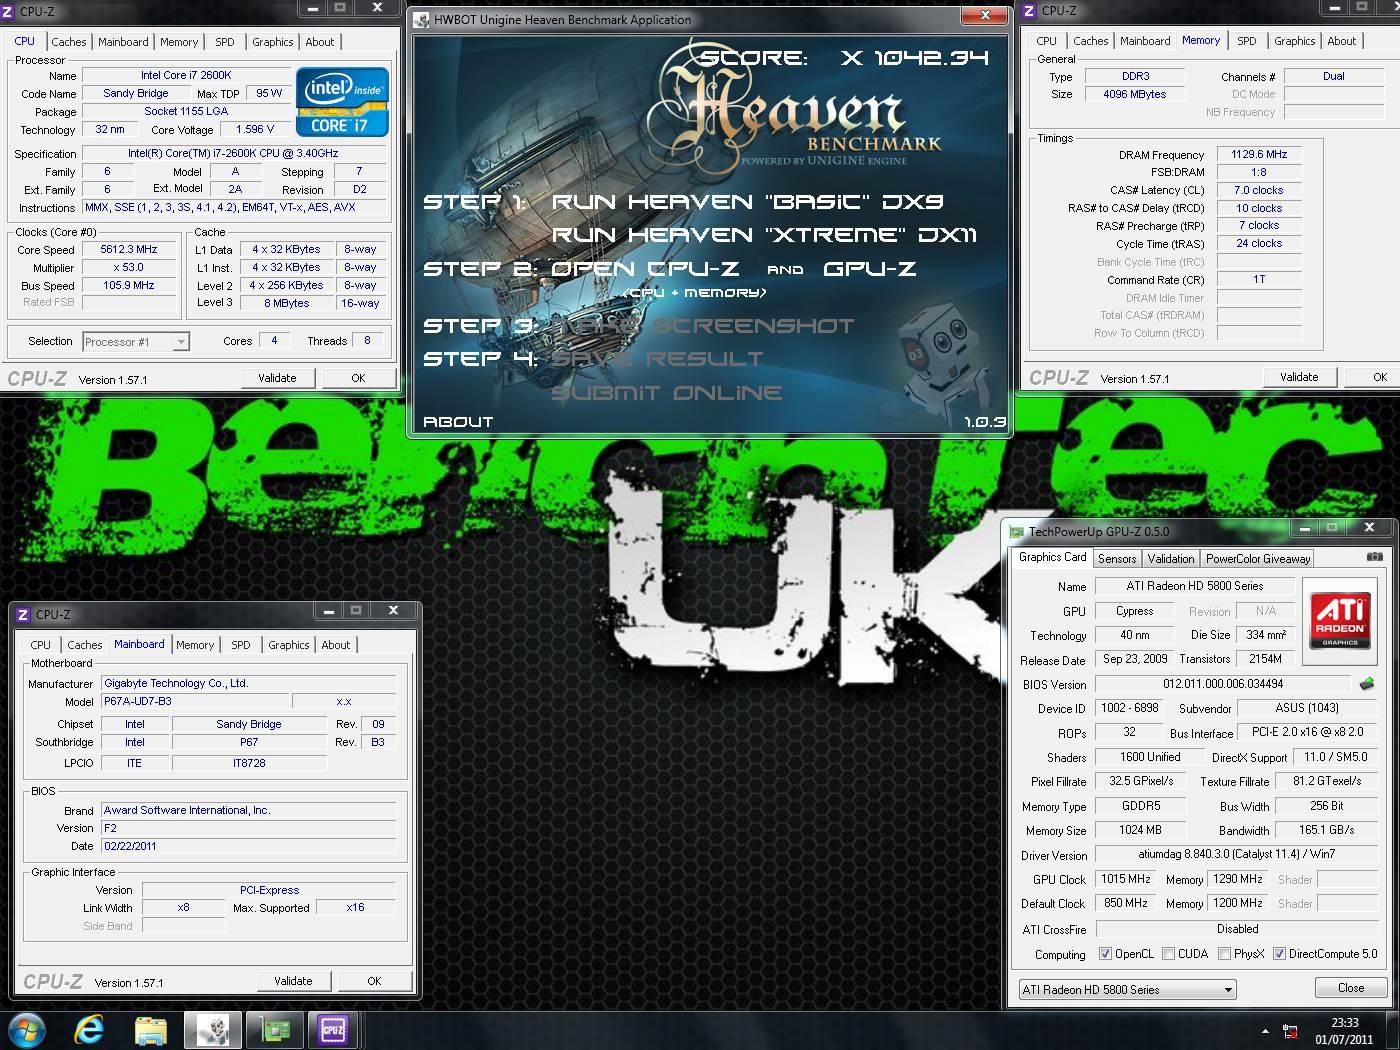Open Graphics tab in the CPU-Z Mainboard window
1400x1050 pixels.
tap(288, 645)
